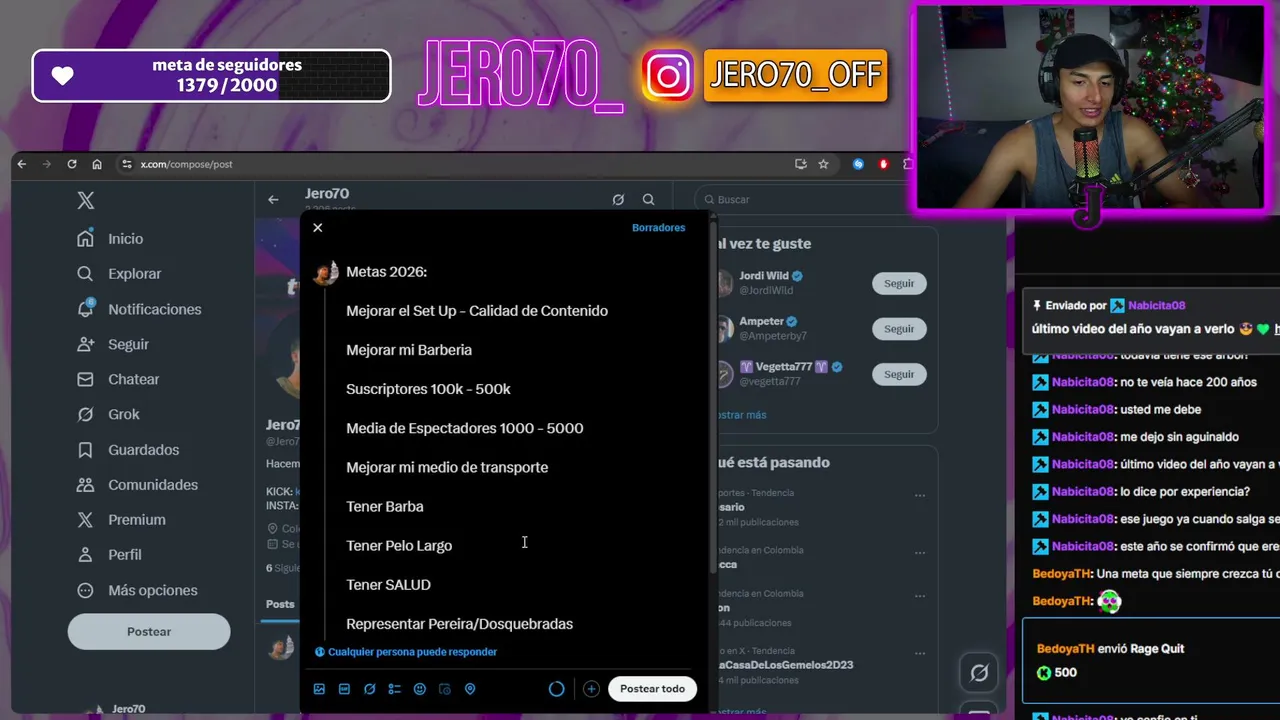Follow Jordi Wild
This screenshot has width=1280, height=720.
tap(899, 283)
